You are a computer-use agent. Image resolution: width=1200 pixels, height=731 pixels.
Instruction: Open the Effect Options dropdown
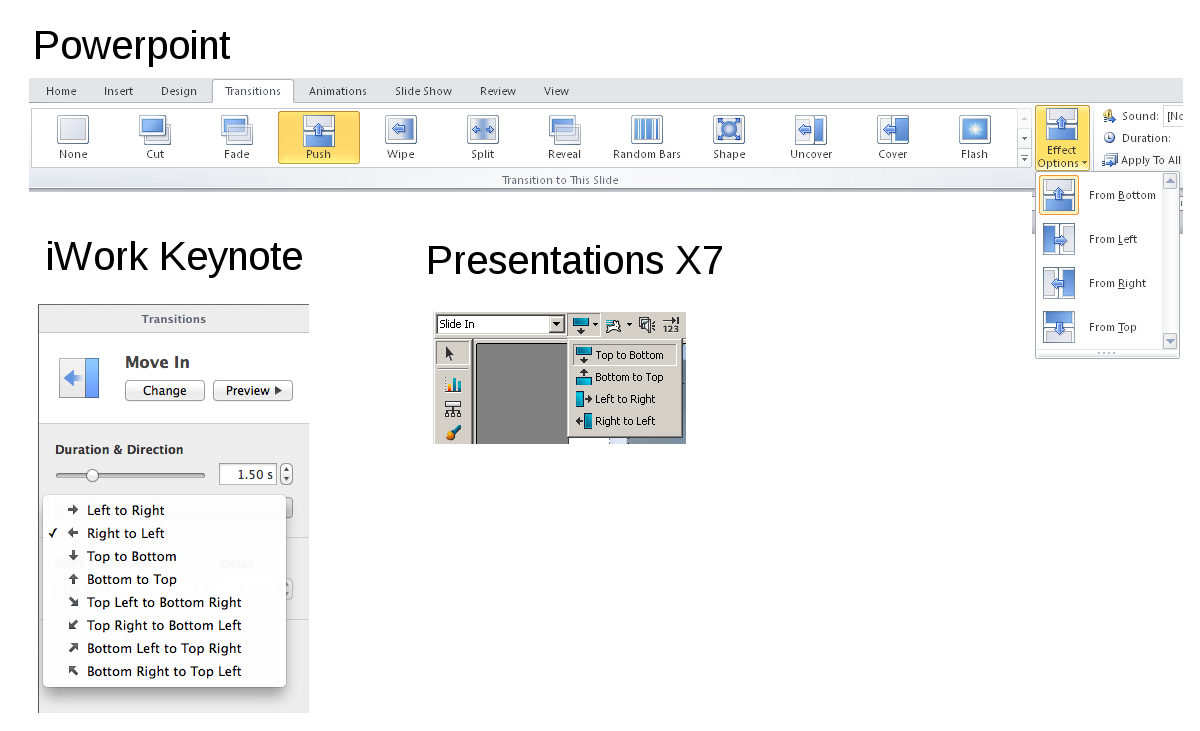pos(1062,138)
